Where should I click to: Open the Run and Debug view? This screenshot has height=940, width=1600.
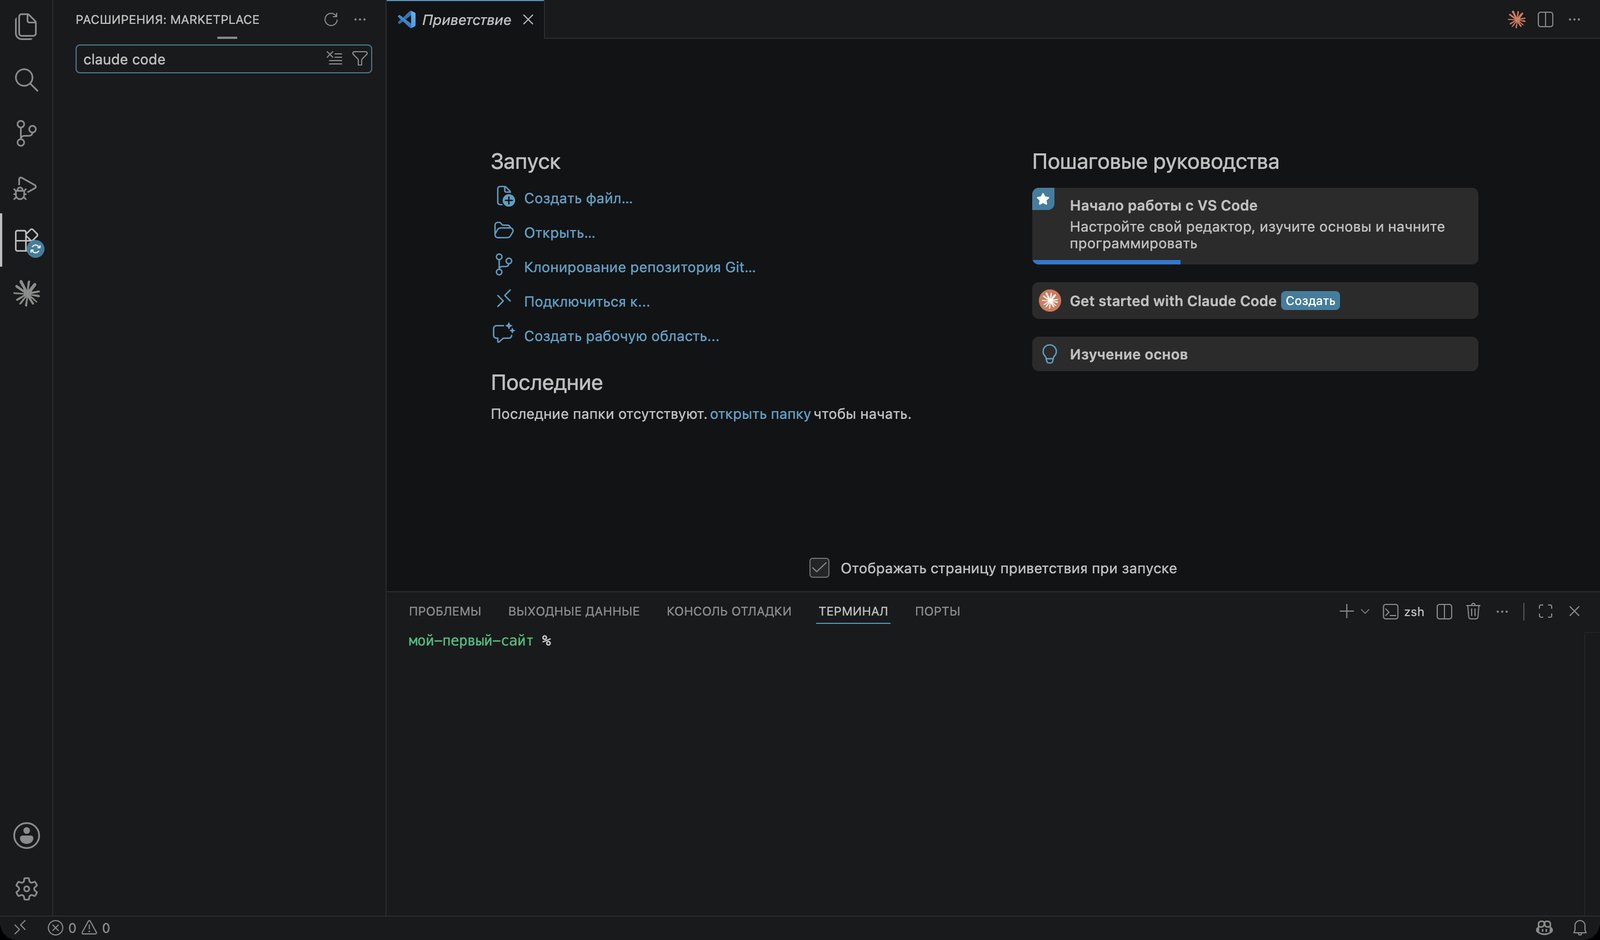point(26,187)
